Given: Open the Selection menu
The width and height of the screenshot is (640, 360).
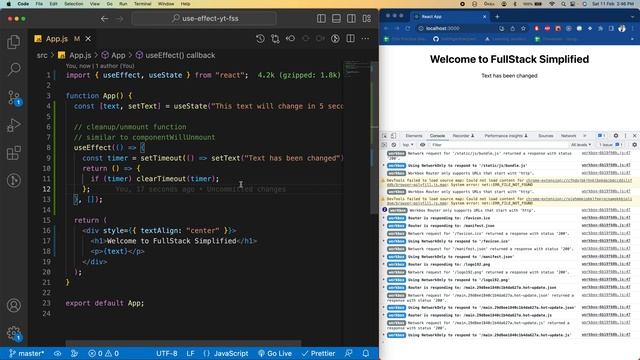Looking at the screenshot, I should coord(73,4).
